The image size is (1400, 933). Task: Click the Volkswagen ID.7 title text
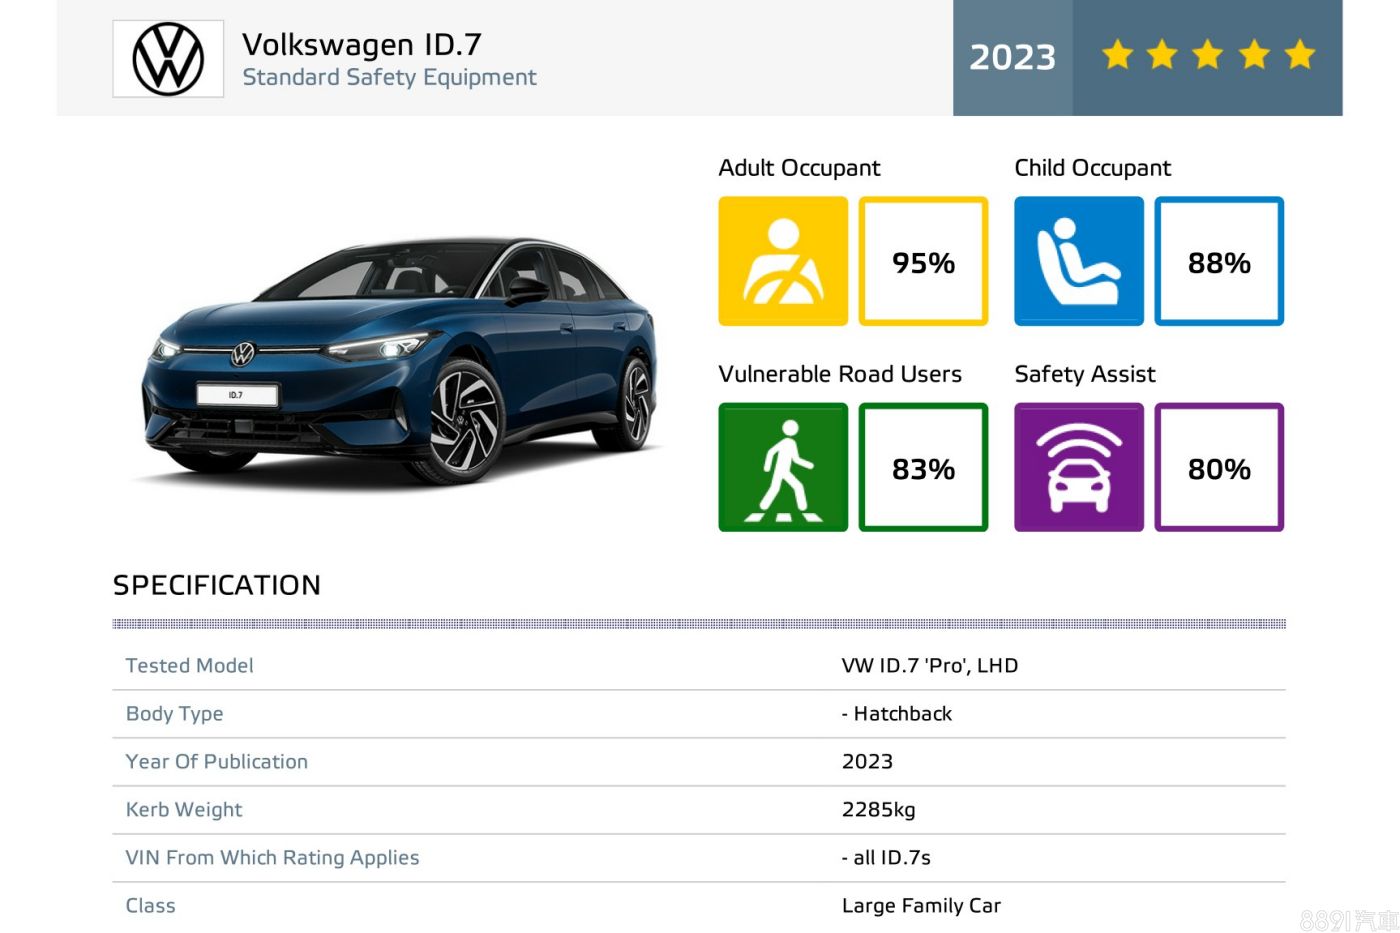tap(362, 44)
